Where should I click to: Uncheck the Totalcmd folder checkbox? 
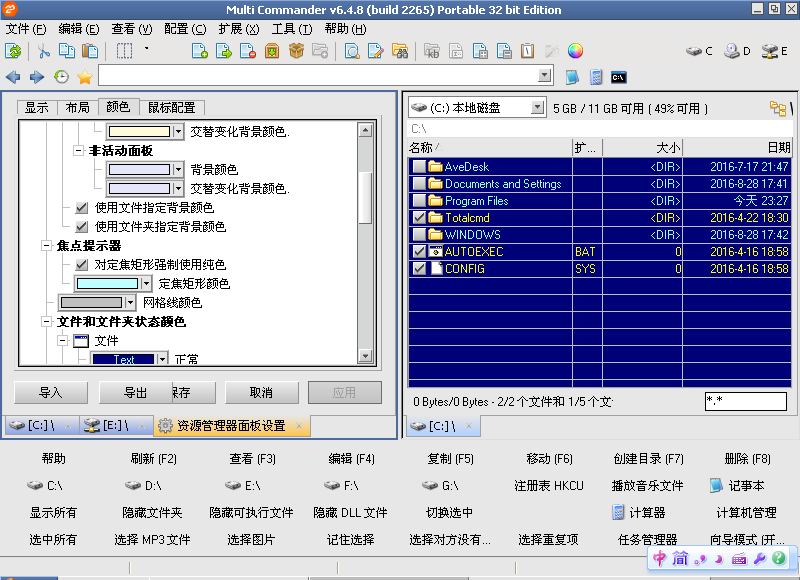[419, 218]
